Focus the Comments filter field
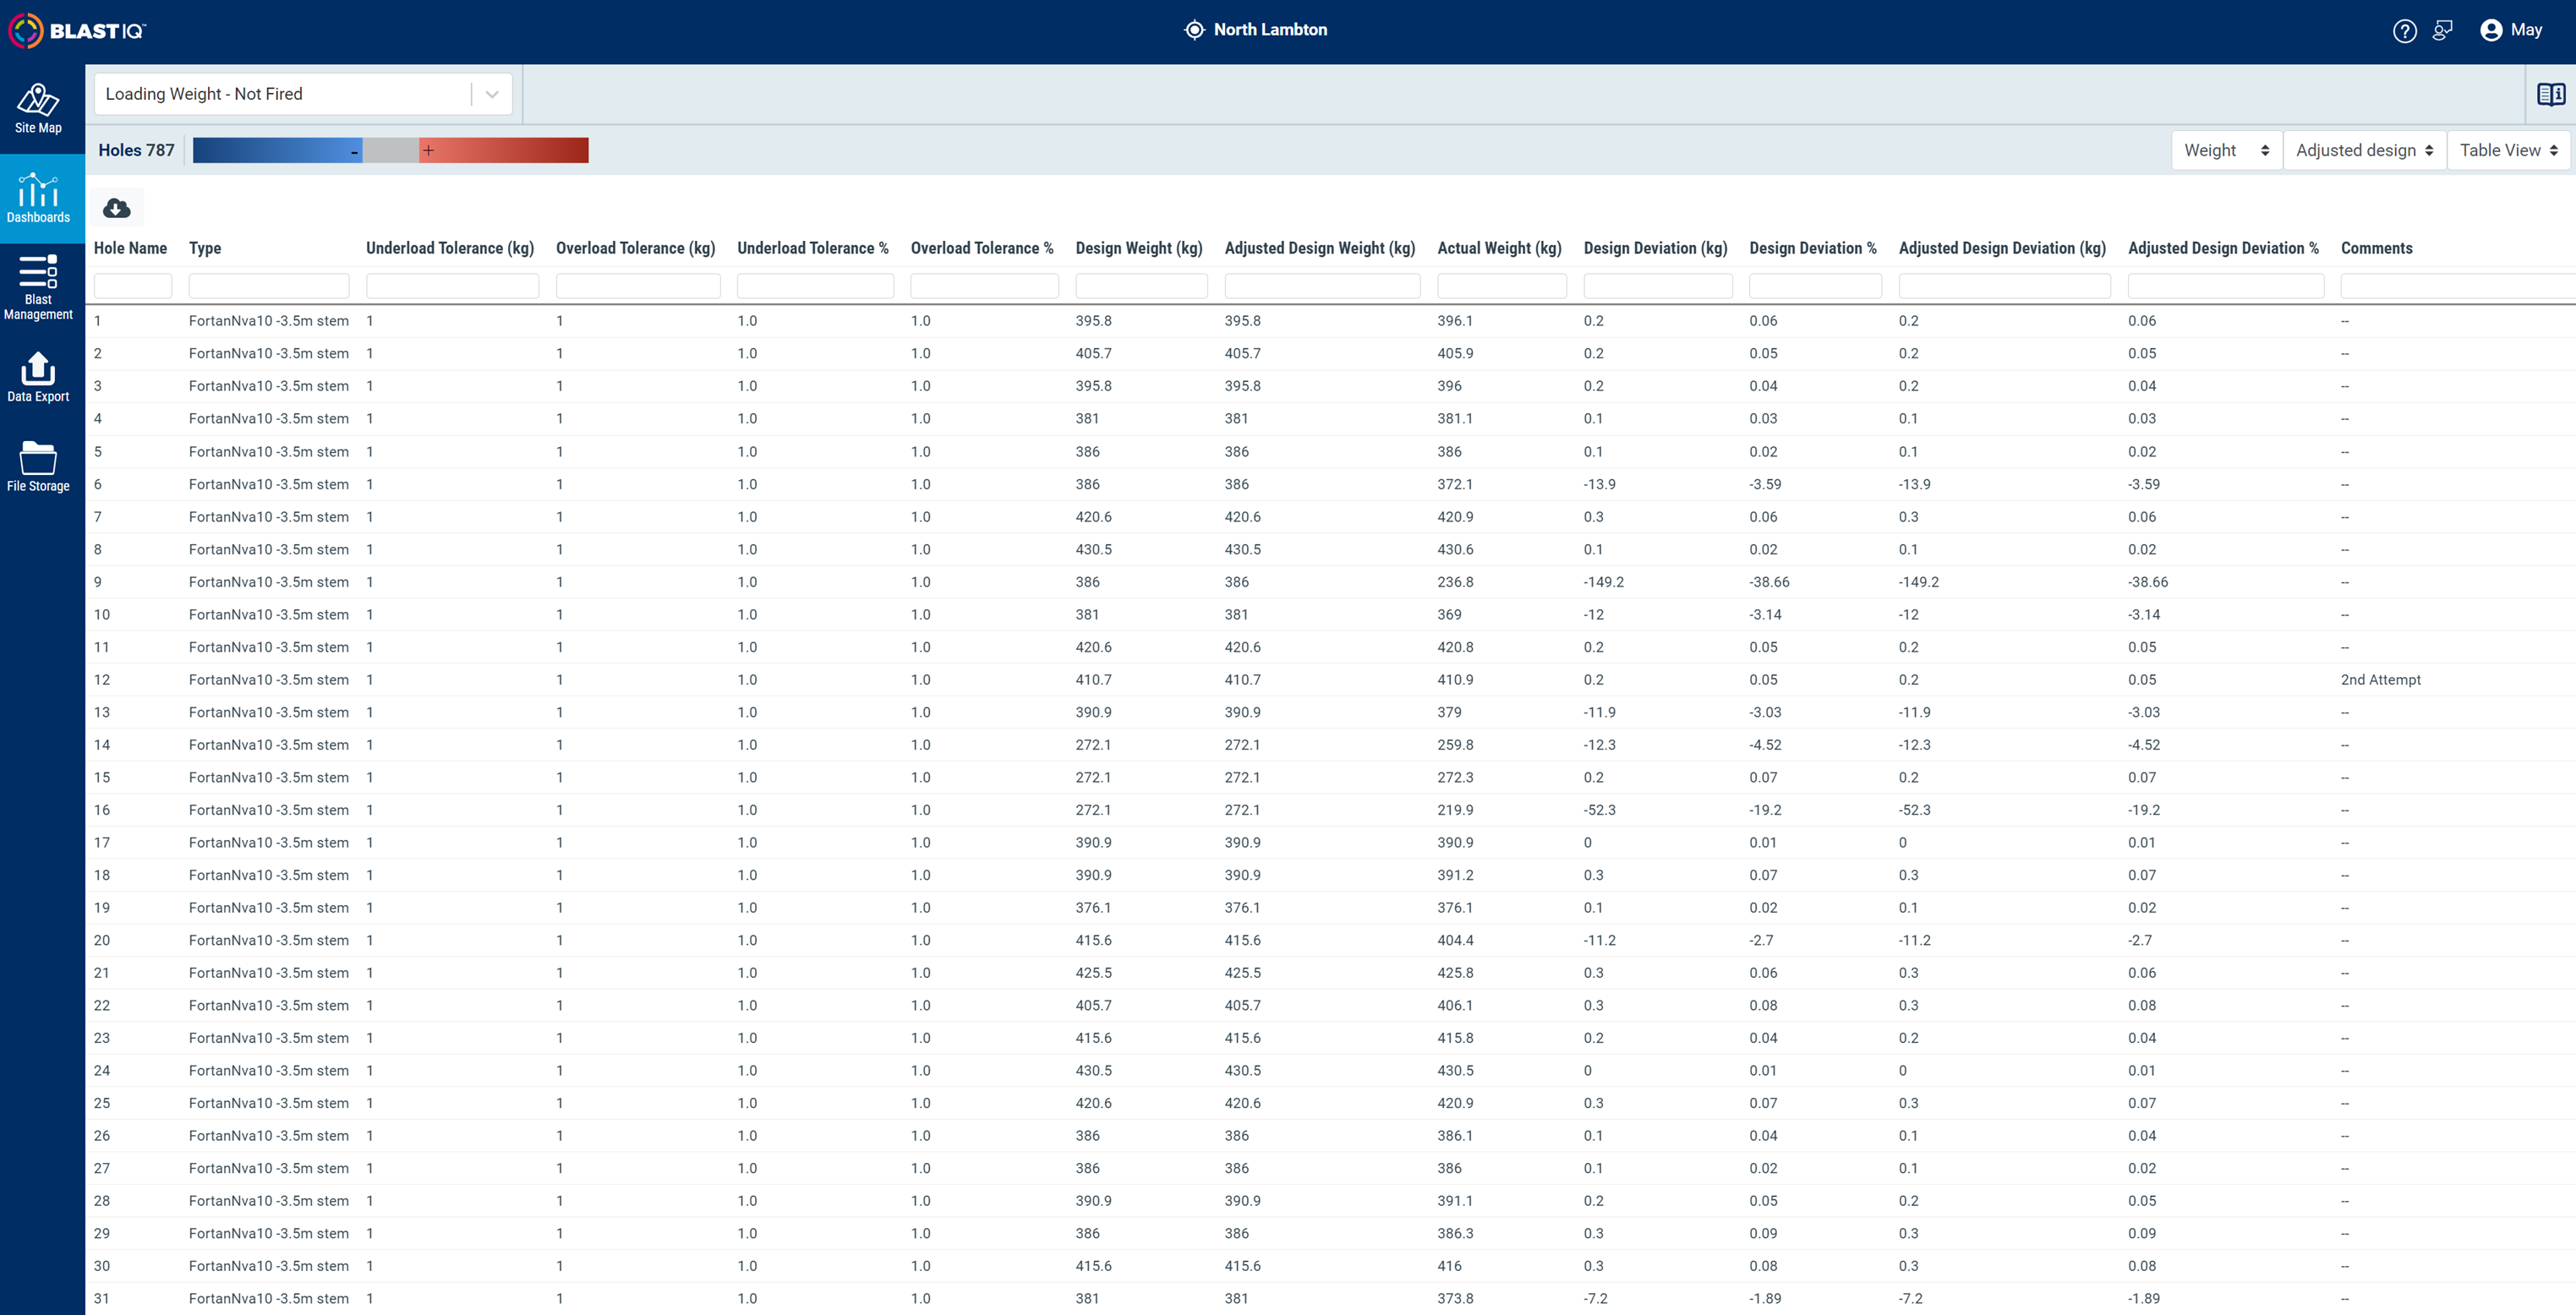 [2458, 286]
